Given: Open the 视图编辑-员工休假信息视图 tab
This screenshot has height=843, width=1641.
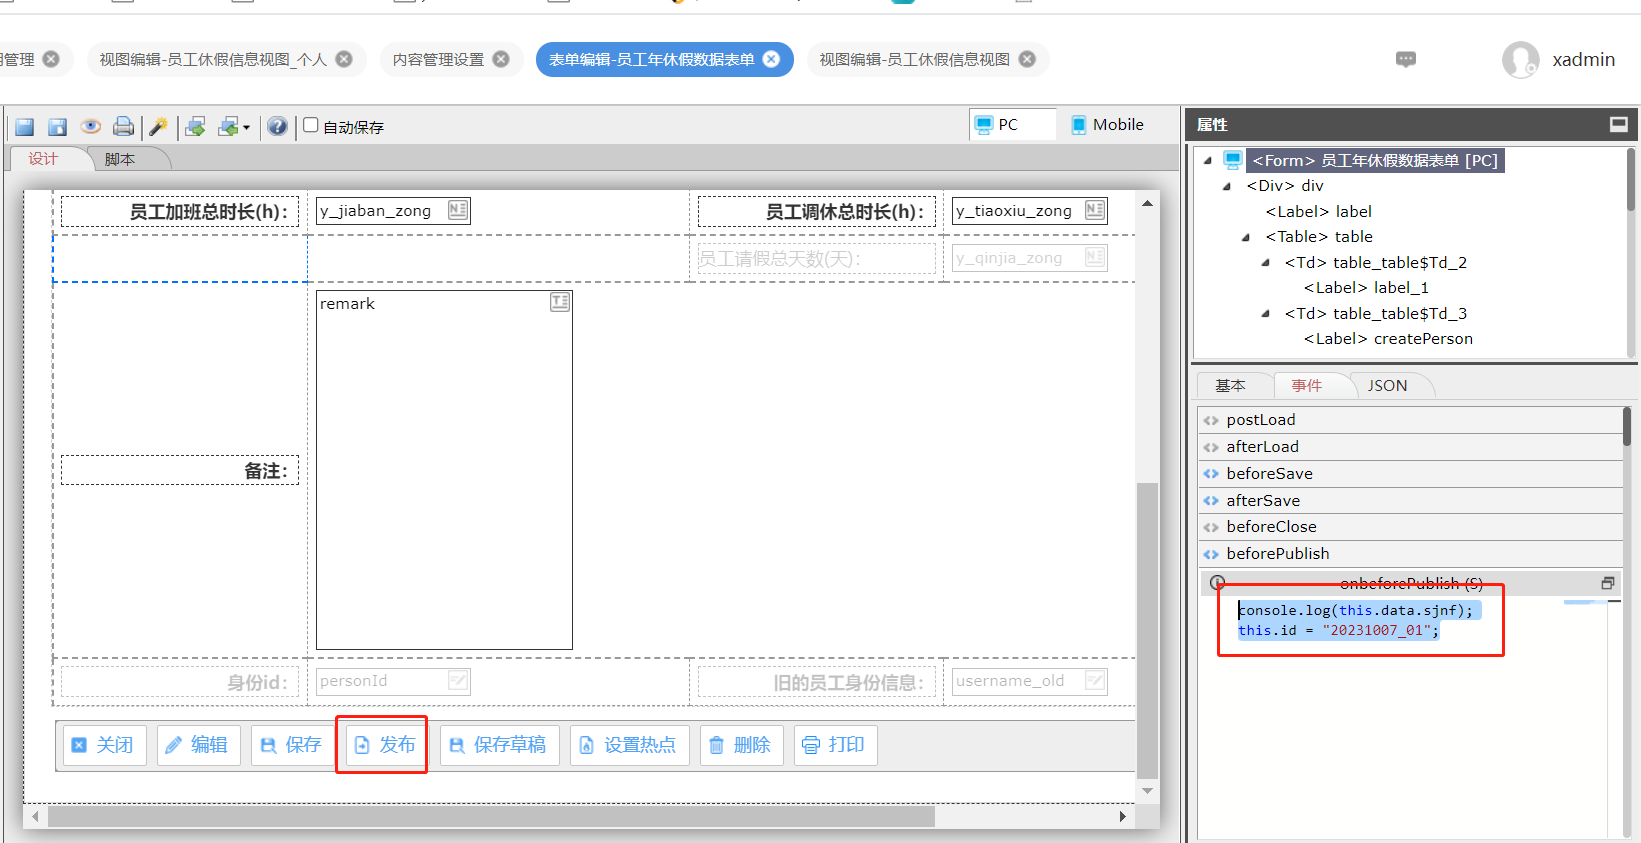Looking at the screenshot, I should (914, 59).
